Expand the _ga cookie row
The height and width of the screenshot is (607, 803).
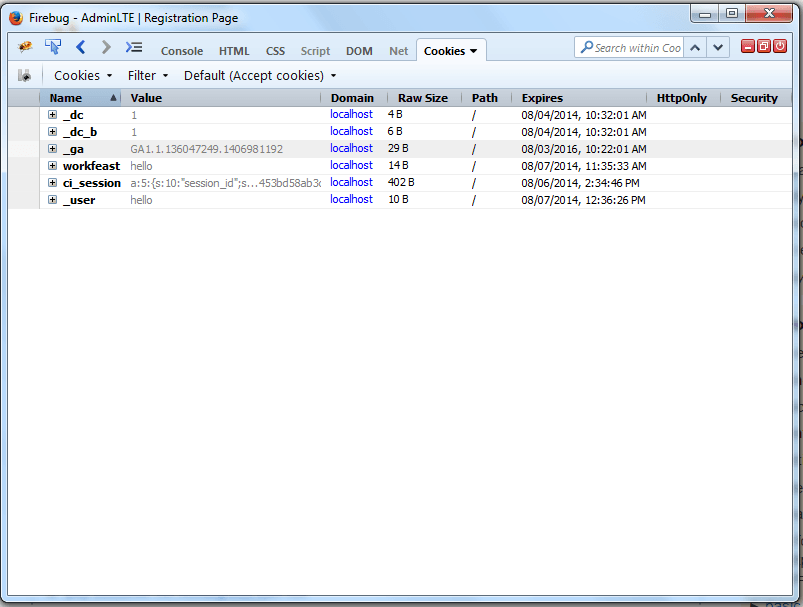tap(53, 149)
